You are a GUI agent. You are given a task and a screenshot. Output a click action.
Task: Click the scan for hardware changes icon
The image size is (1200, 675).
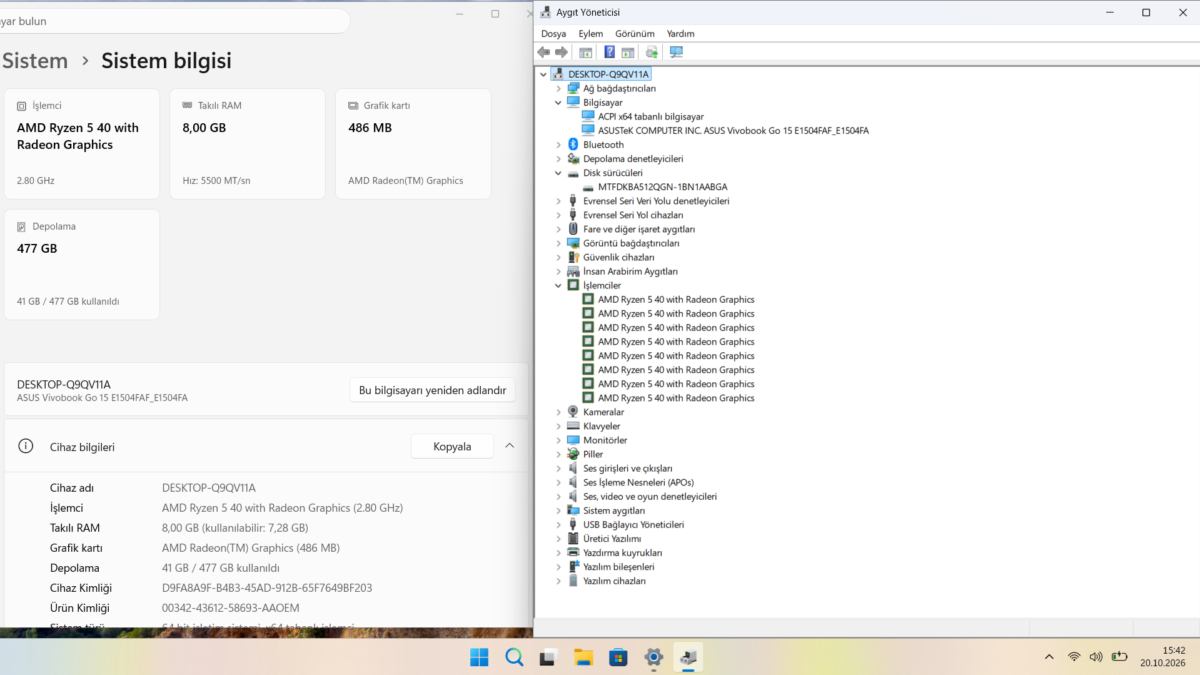click(676, 52)
